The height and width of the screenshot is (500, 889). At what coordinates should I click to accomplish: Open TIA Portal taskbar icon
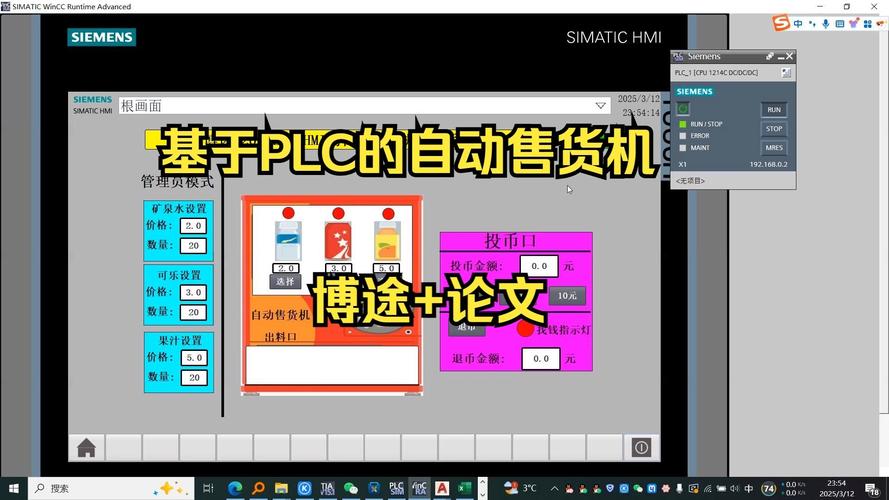pyautogui.click(x=327, y=488)
